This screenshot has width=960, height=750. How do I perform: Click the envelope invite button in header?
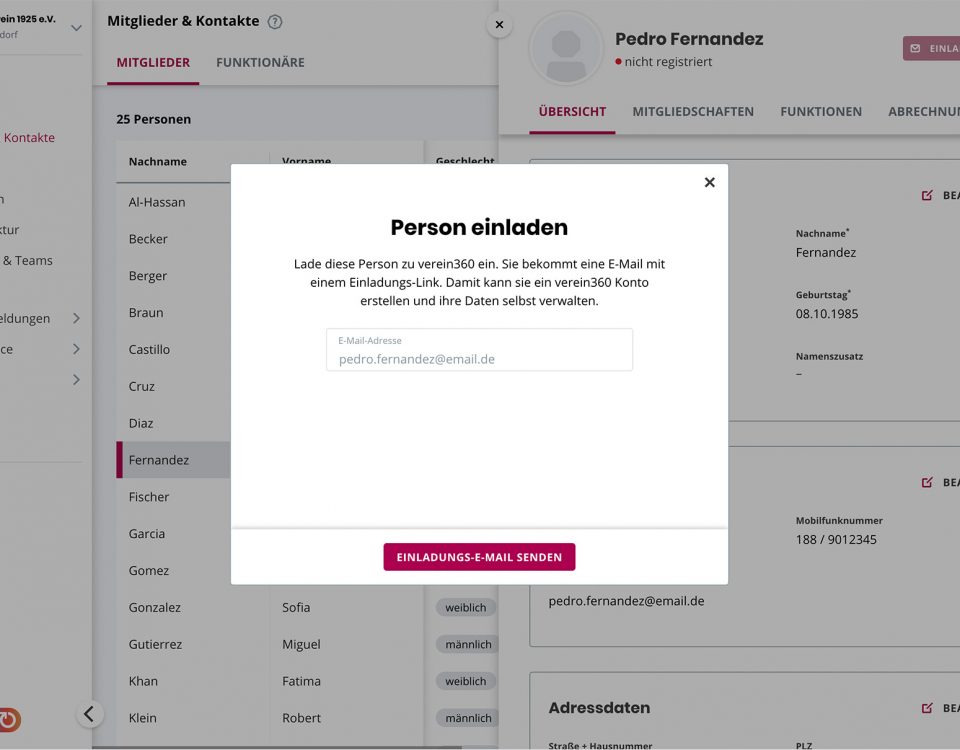(x=931, y=48)
